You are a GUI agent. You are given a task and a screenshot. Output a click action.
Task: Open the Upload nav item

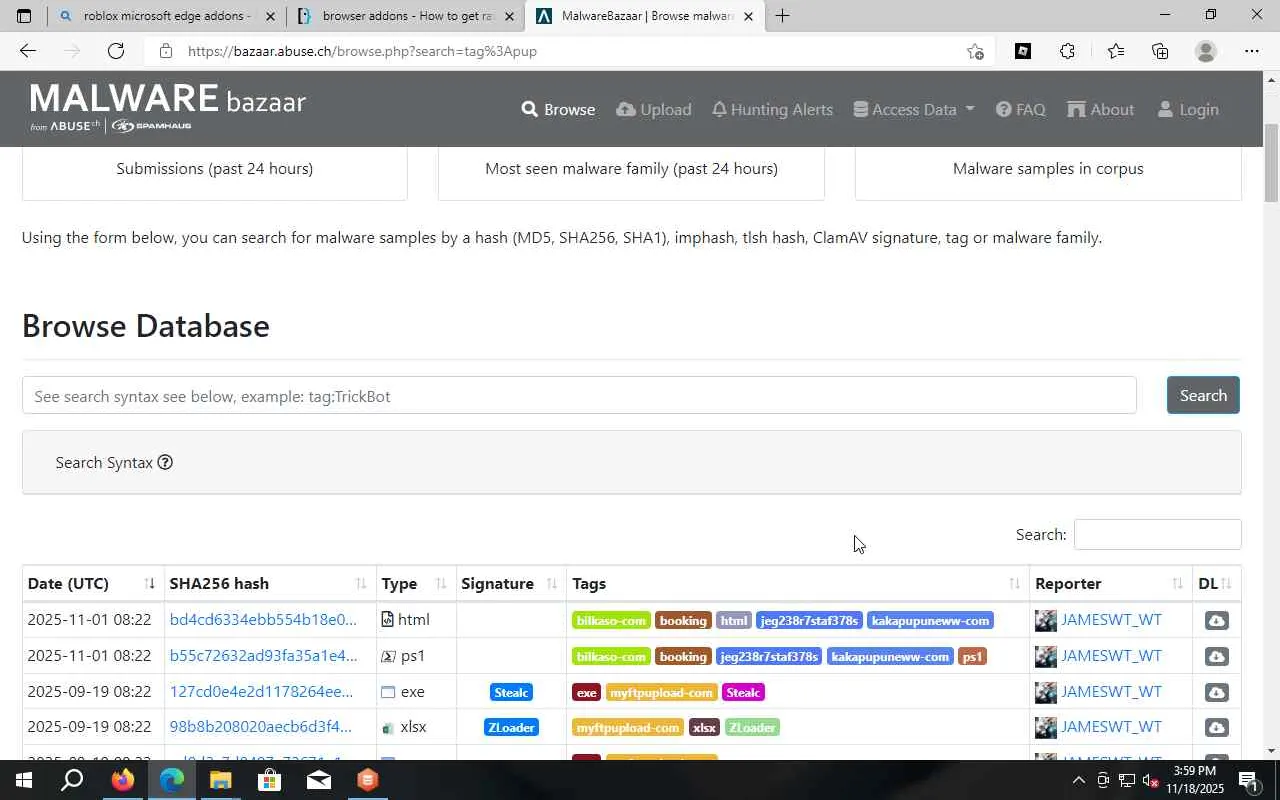point(654,109)
